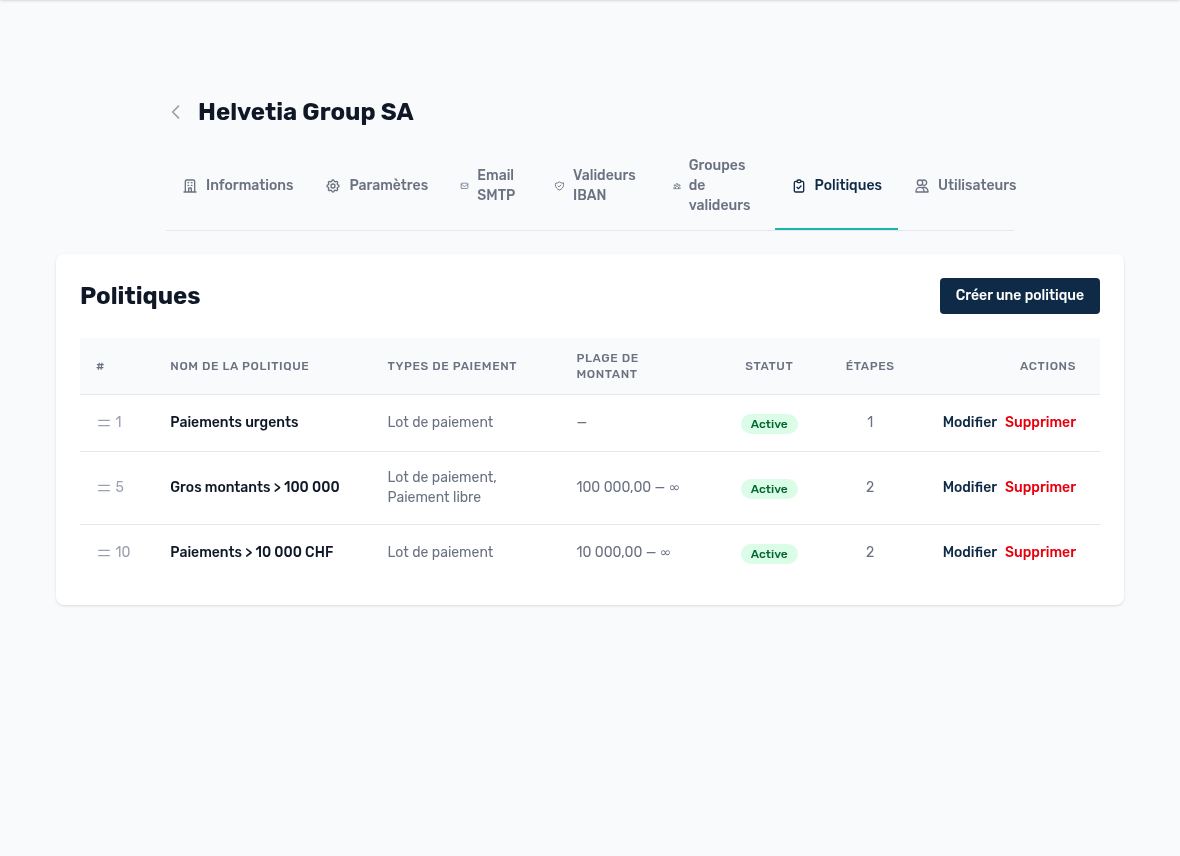The image size is (1180, 856).
Task: Click the group icon for Groupes de valideurs
Action: click(677, 186)
